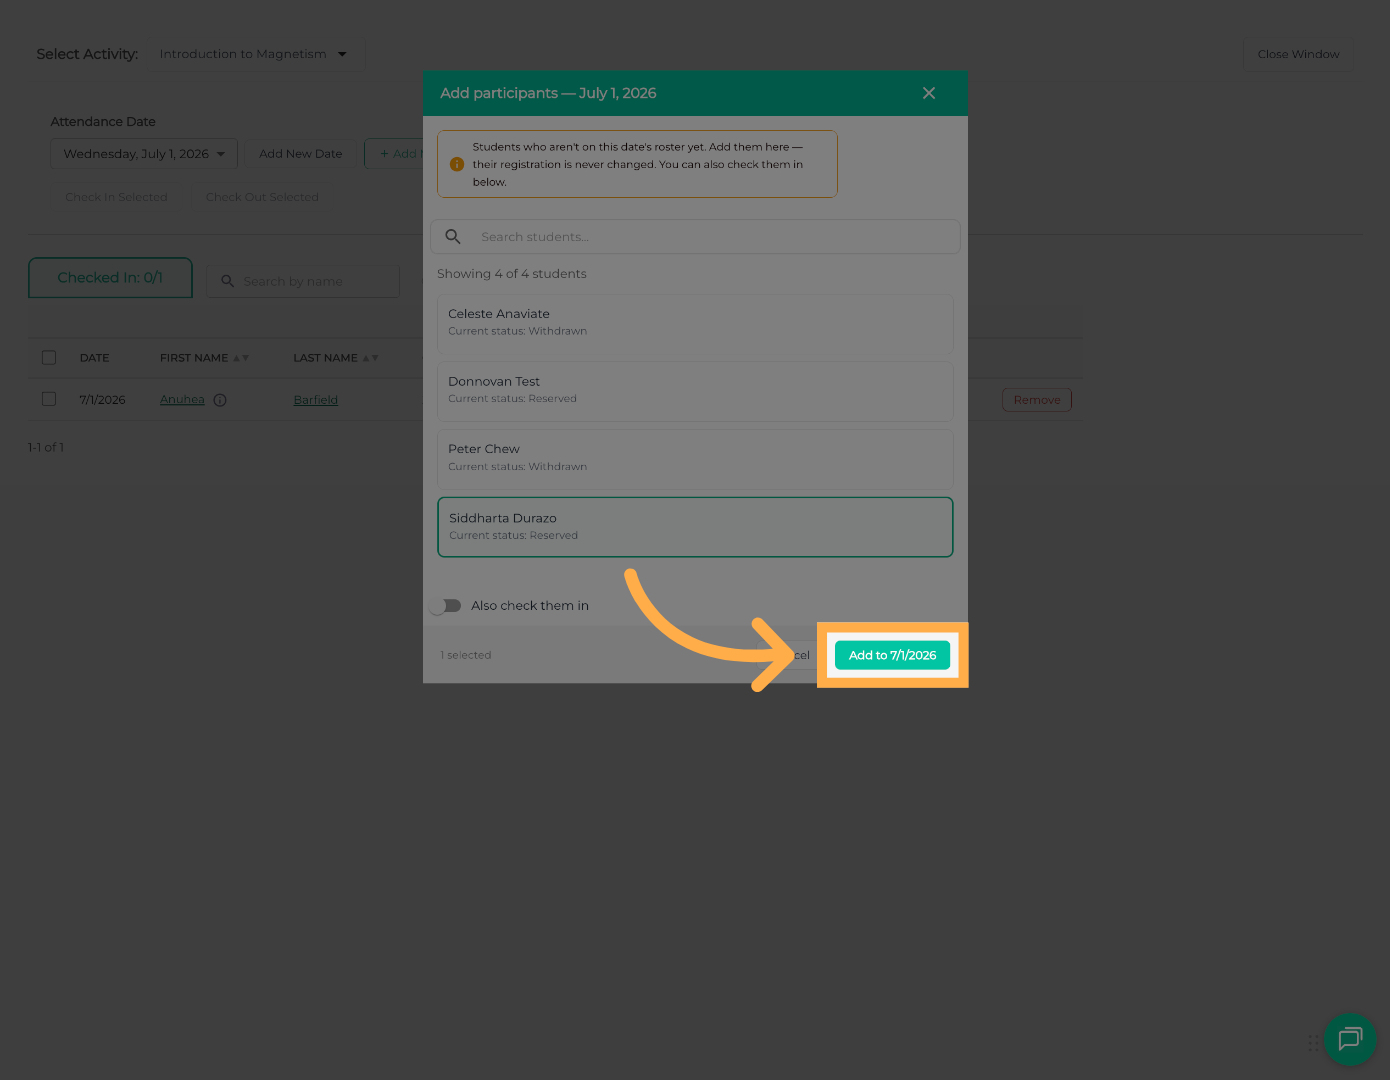
Task: Focus the Search by name field
Action: 303,282
